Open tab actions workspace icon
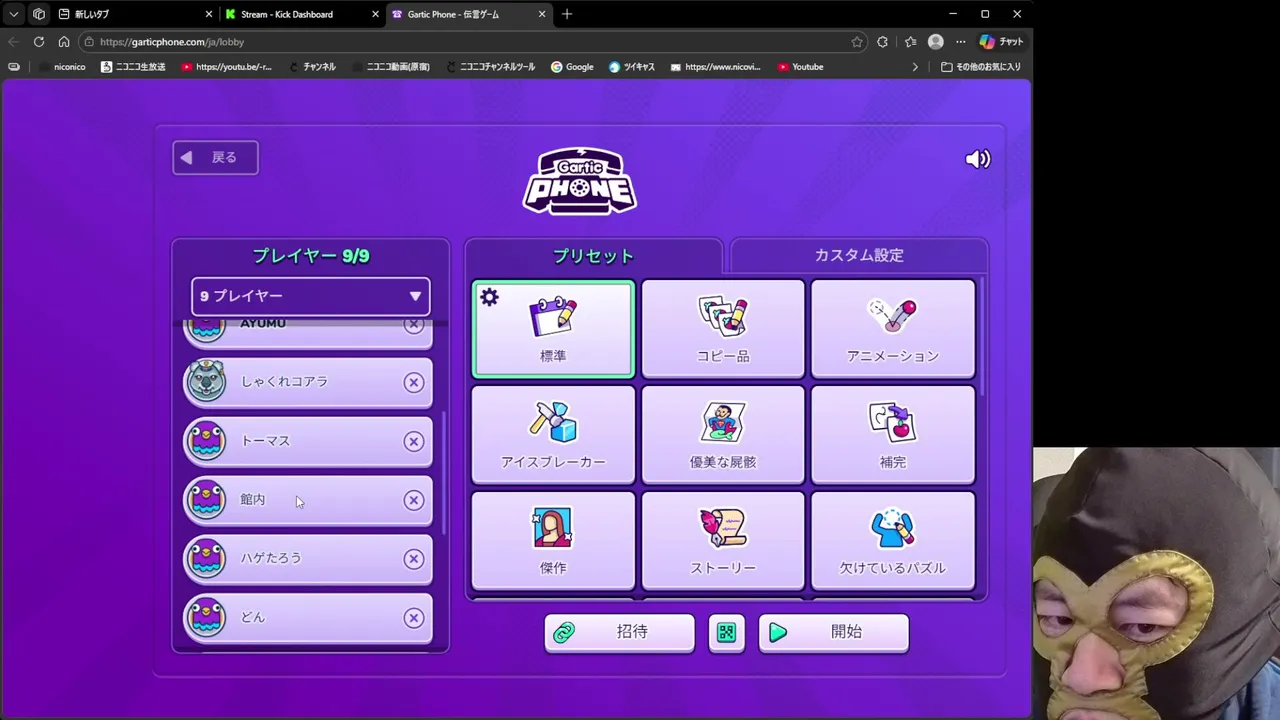The image size is (1280, 720). (39, 14)
